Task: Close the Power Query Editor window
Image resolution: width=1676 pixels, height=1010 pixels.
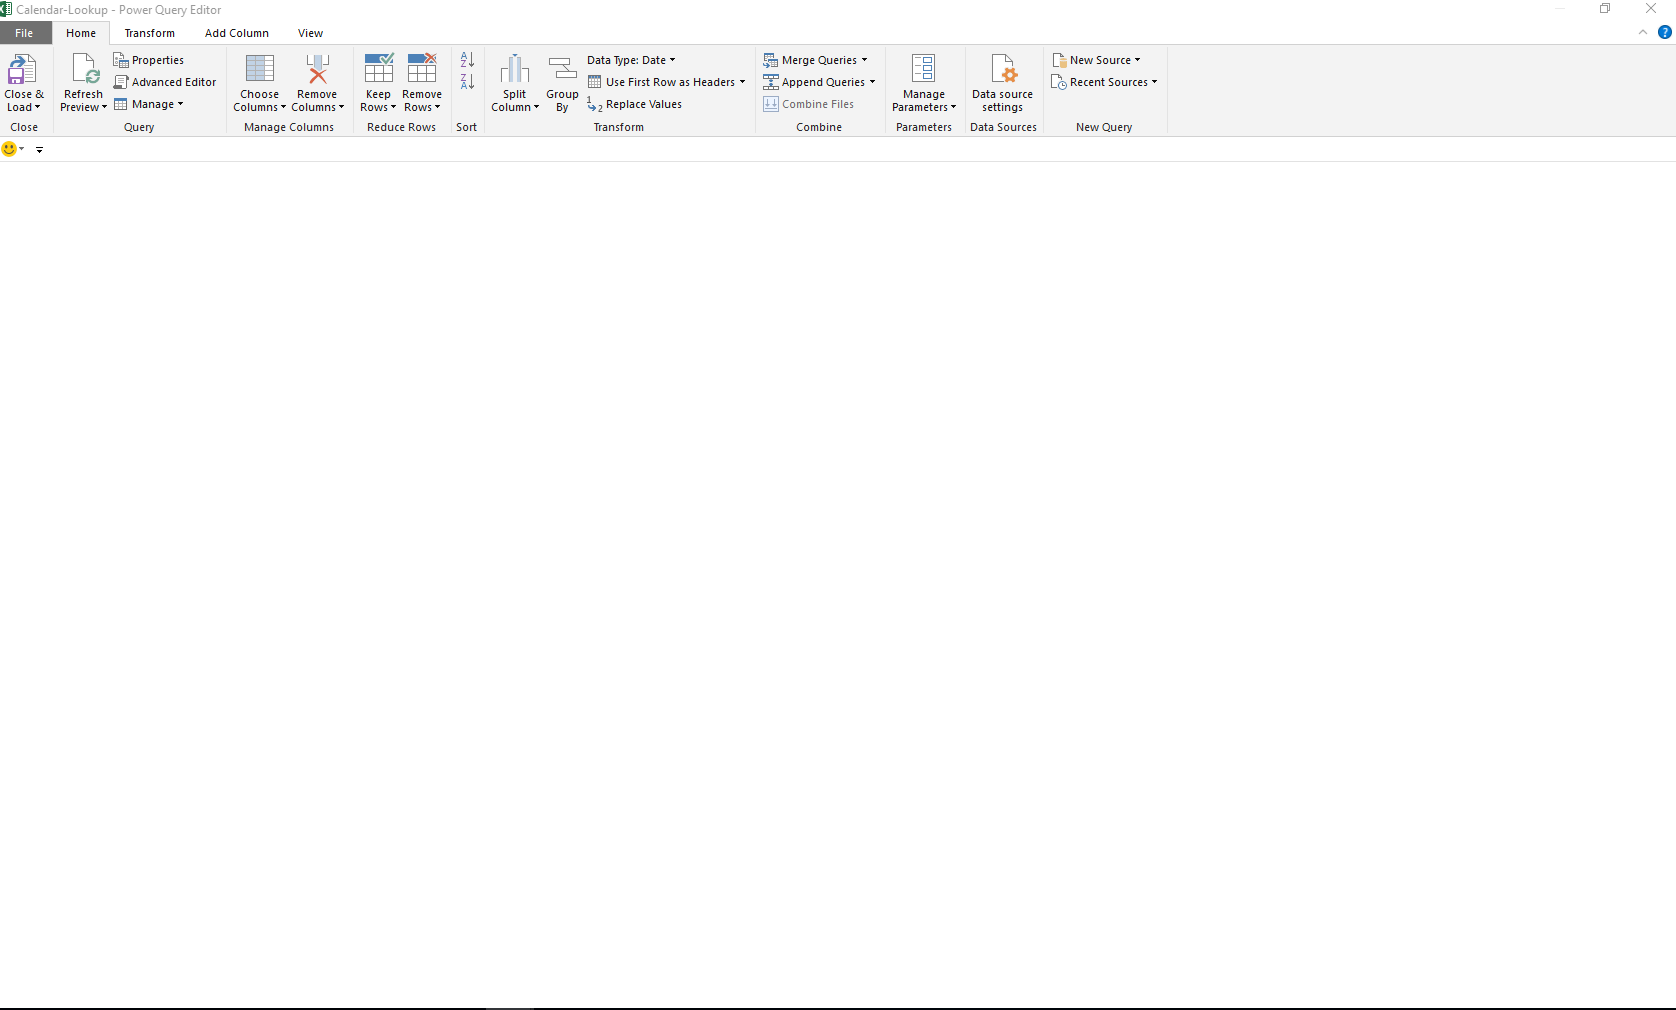Action: [1651, 9]
